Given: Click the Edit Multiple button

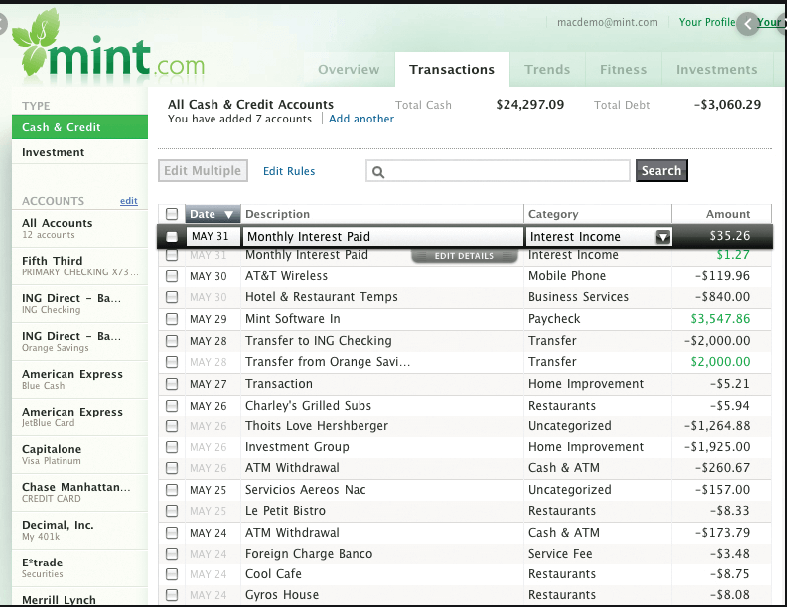Looking at the screenshot, I should [203, 171].
